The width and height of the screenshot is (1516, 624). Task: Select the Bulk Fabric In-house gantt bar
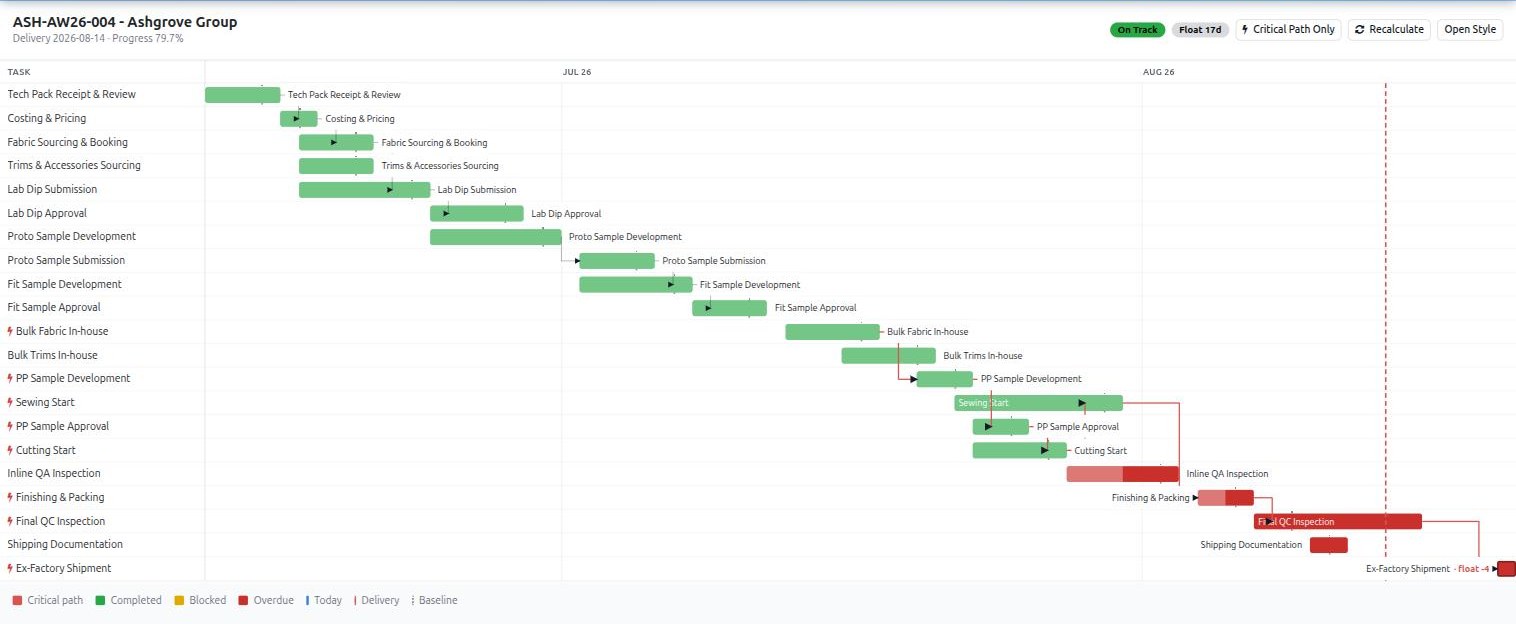(x=832, y=332)
